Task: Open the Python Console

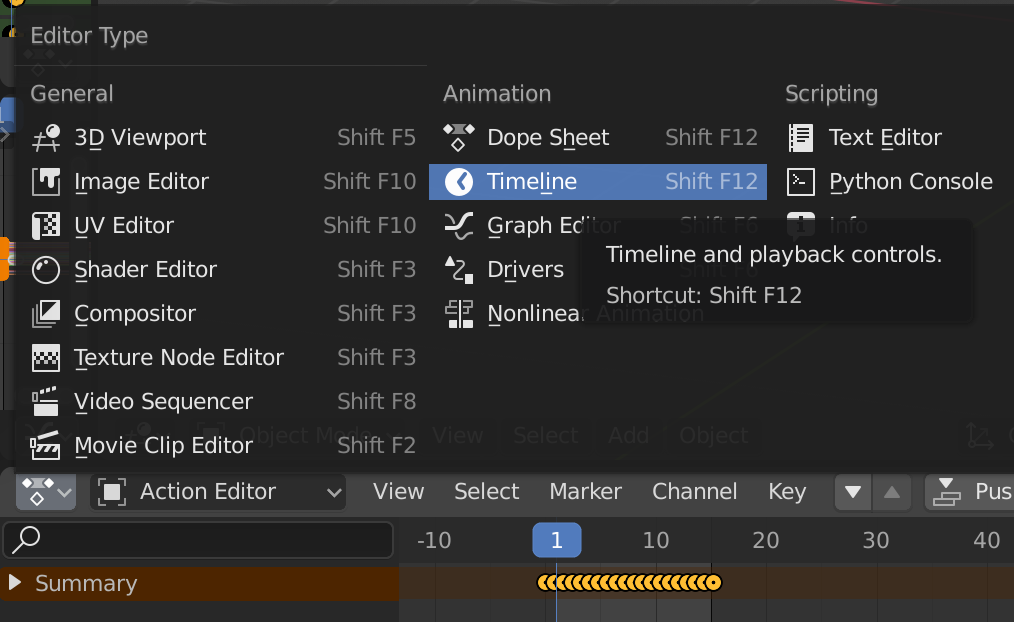Action: (910, 181)
